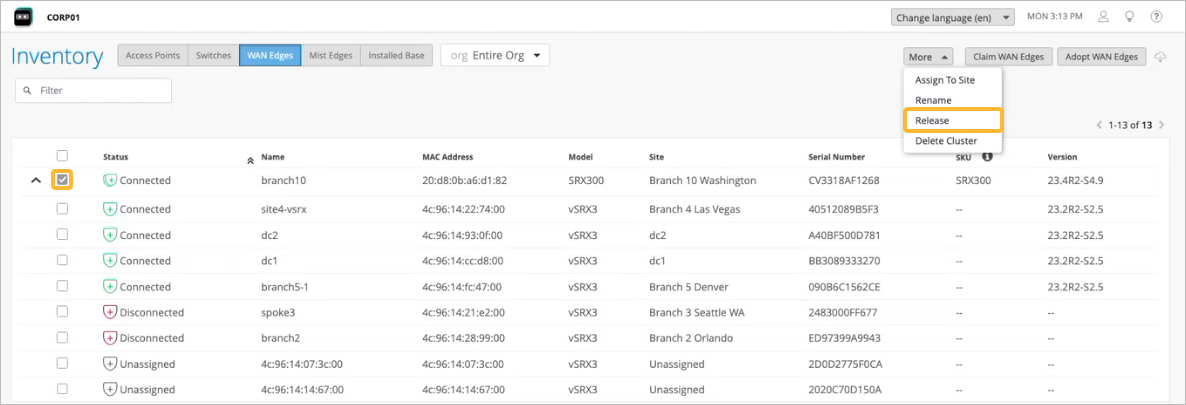This screenshot has height=405, width=1186.
Task: Check the dc1 row checkbox
Action: tap(63, 260)
